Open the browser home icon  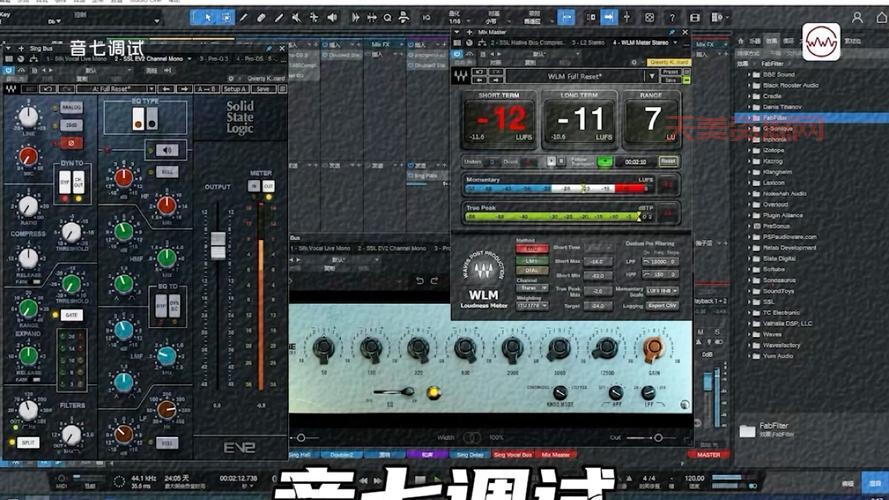click(x=741, y=41)
